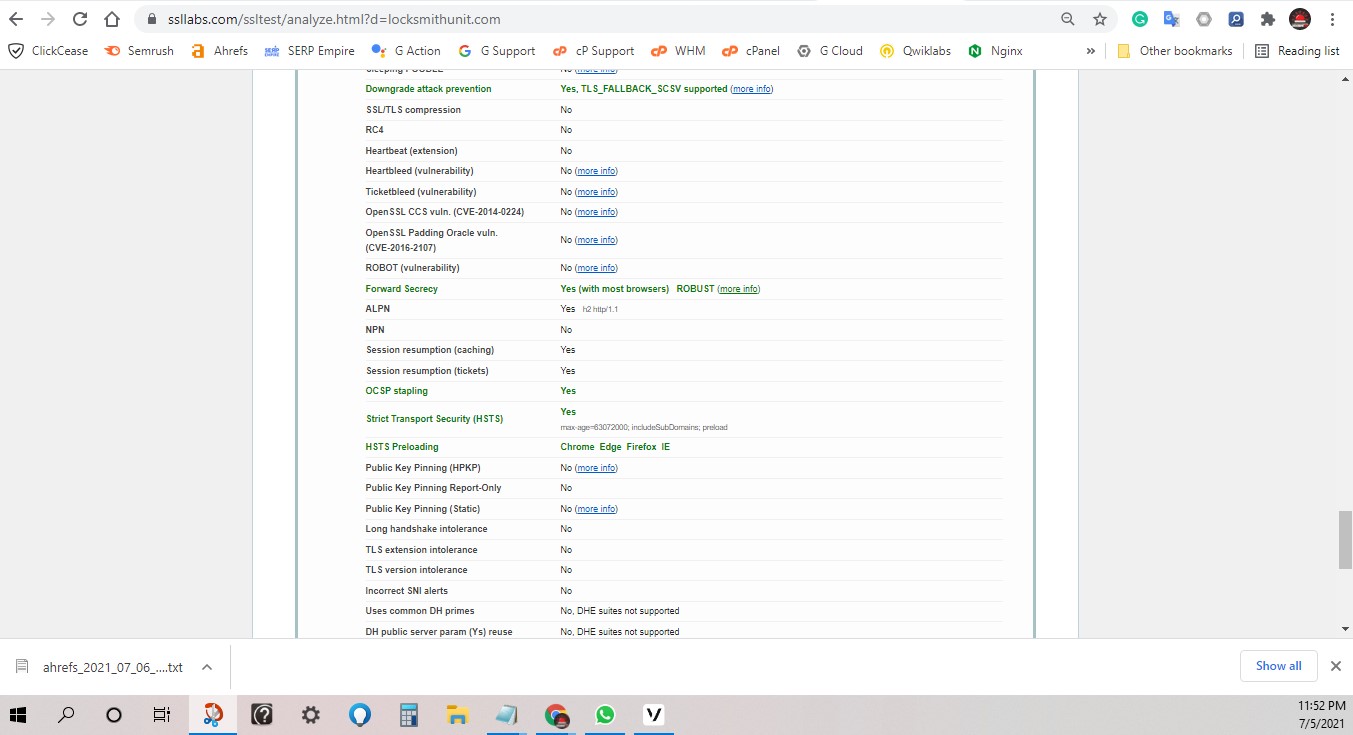Open the Reading list
The height and width of the screenshot is (735, 1353).
[1297, 50]
